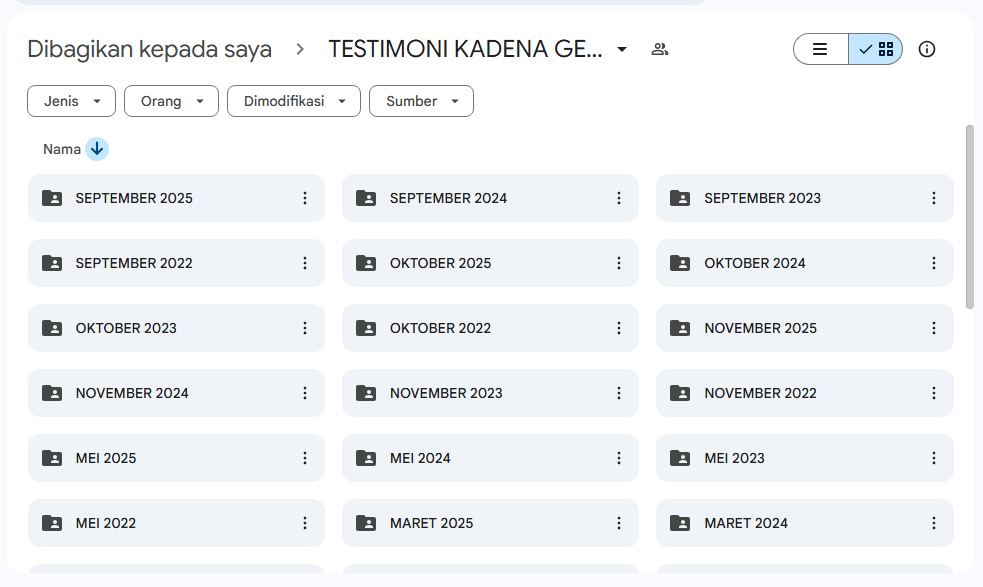This screenshot has height=587, width=983.
Task: Click the folder icon on NOVEMBER 2025
Action: (x=680, y=328)
